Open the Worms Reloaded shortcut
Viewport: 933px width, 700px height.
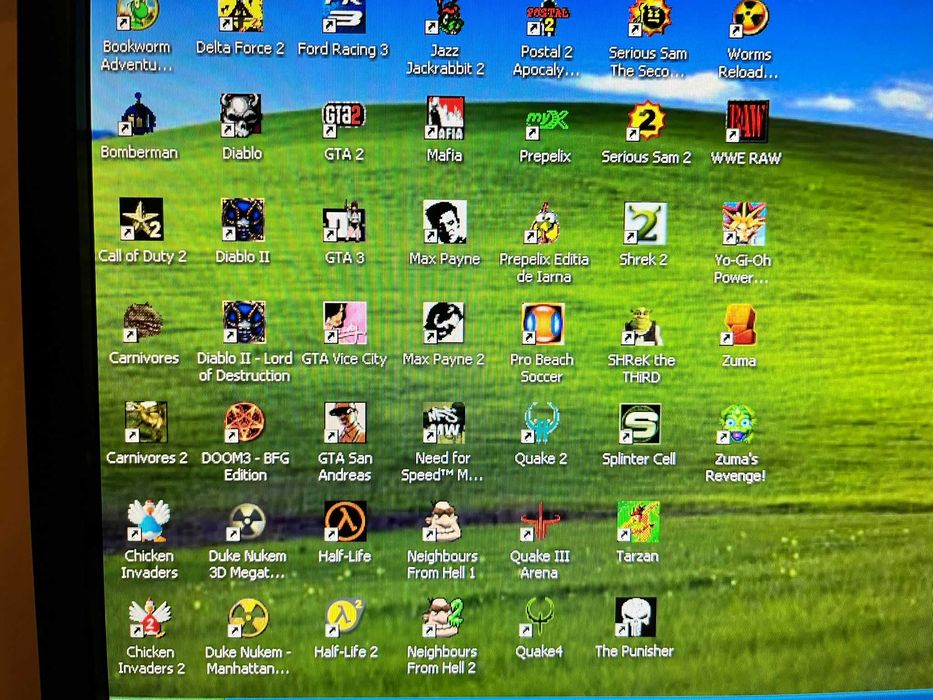[750, 20]
